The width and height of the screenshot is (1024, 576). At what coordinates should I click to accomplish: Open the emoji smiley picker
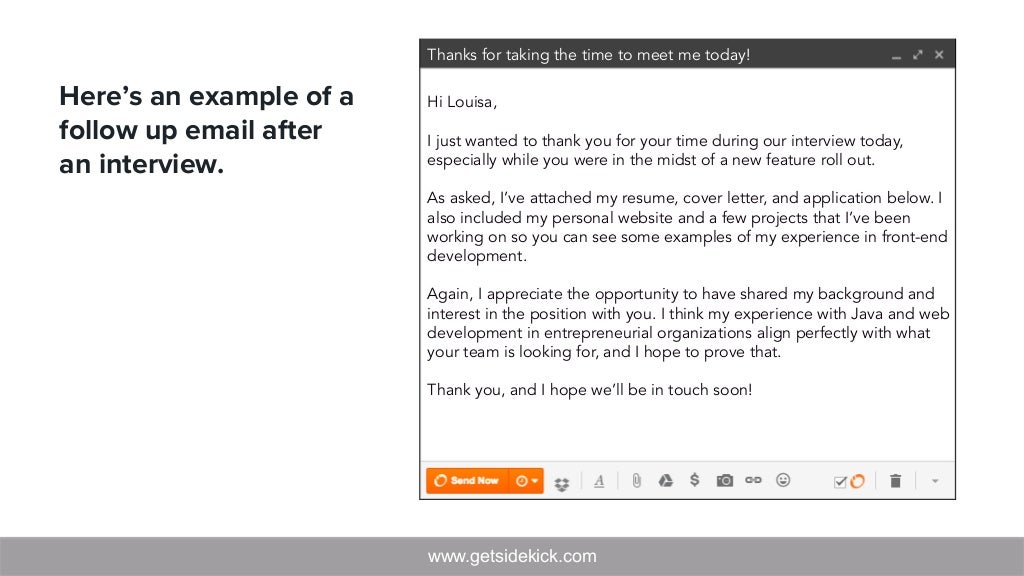(x=783, y=480)
